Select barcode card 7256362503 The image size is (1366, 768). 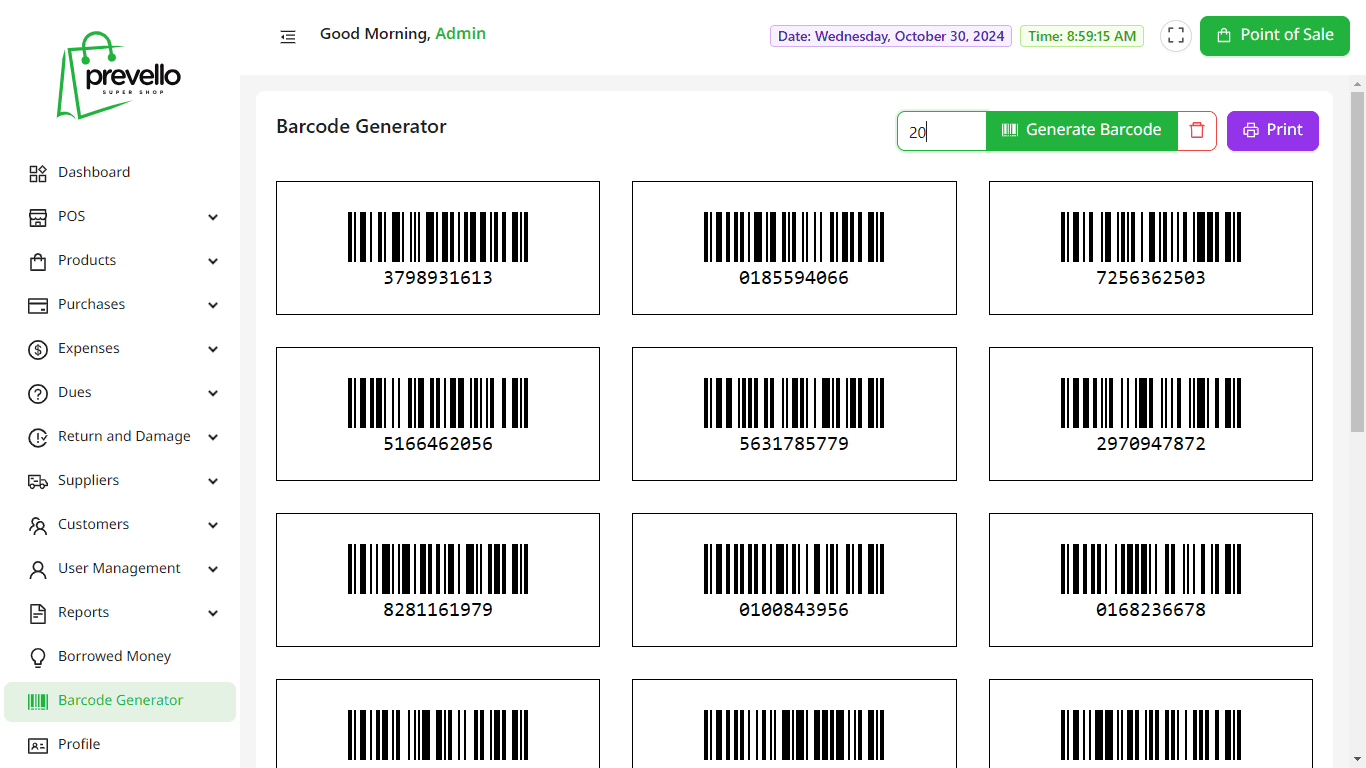click(1151, 248)
